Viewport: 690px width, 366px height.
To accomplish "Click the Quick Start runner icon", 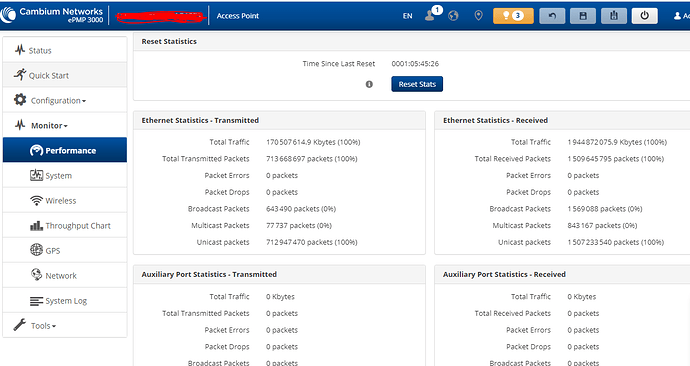I will click(x=20, y=75).
